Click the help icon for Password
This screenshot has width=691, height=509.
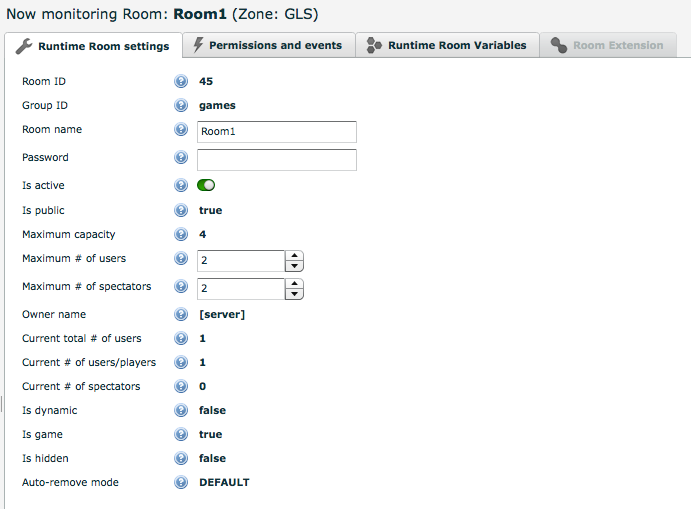181,158
